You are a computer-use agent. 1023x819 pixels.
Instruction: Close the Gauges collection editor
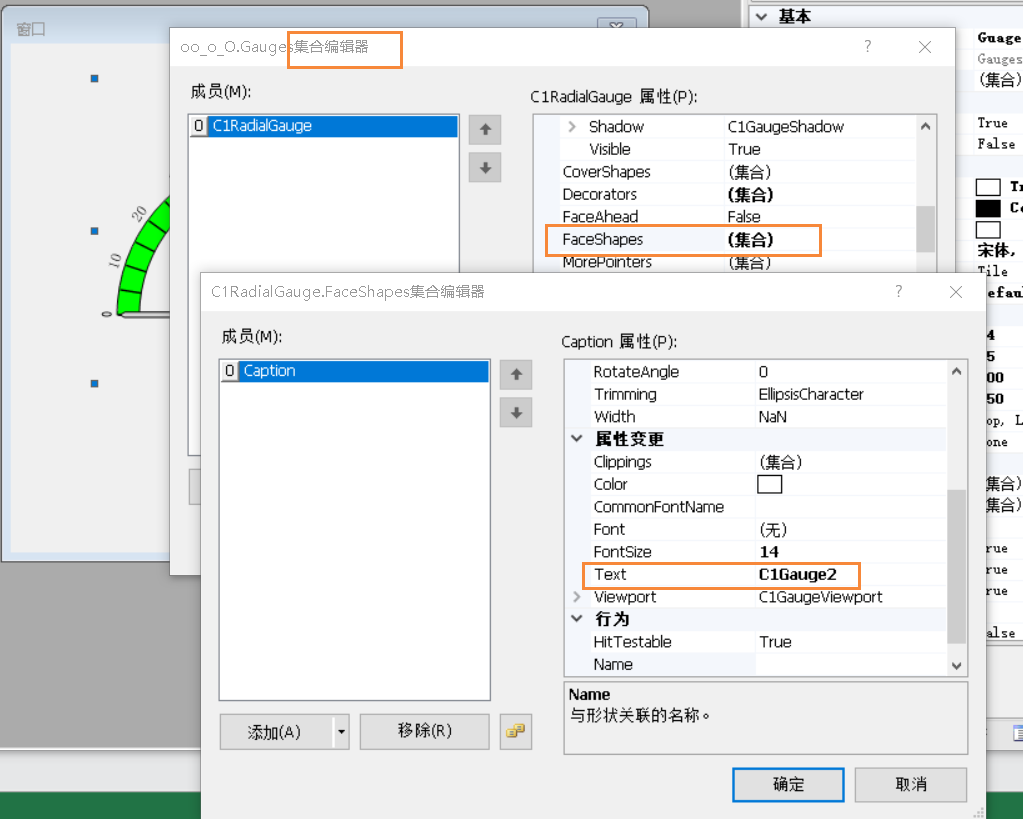click(924, 47)
